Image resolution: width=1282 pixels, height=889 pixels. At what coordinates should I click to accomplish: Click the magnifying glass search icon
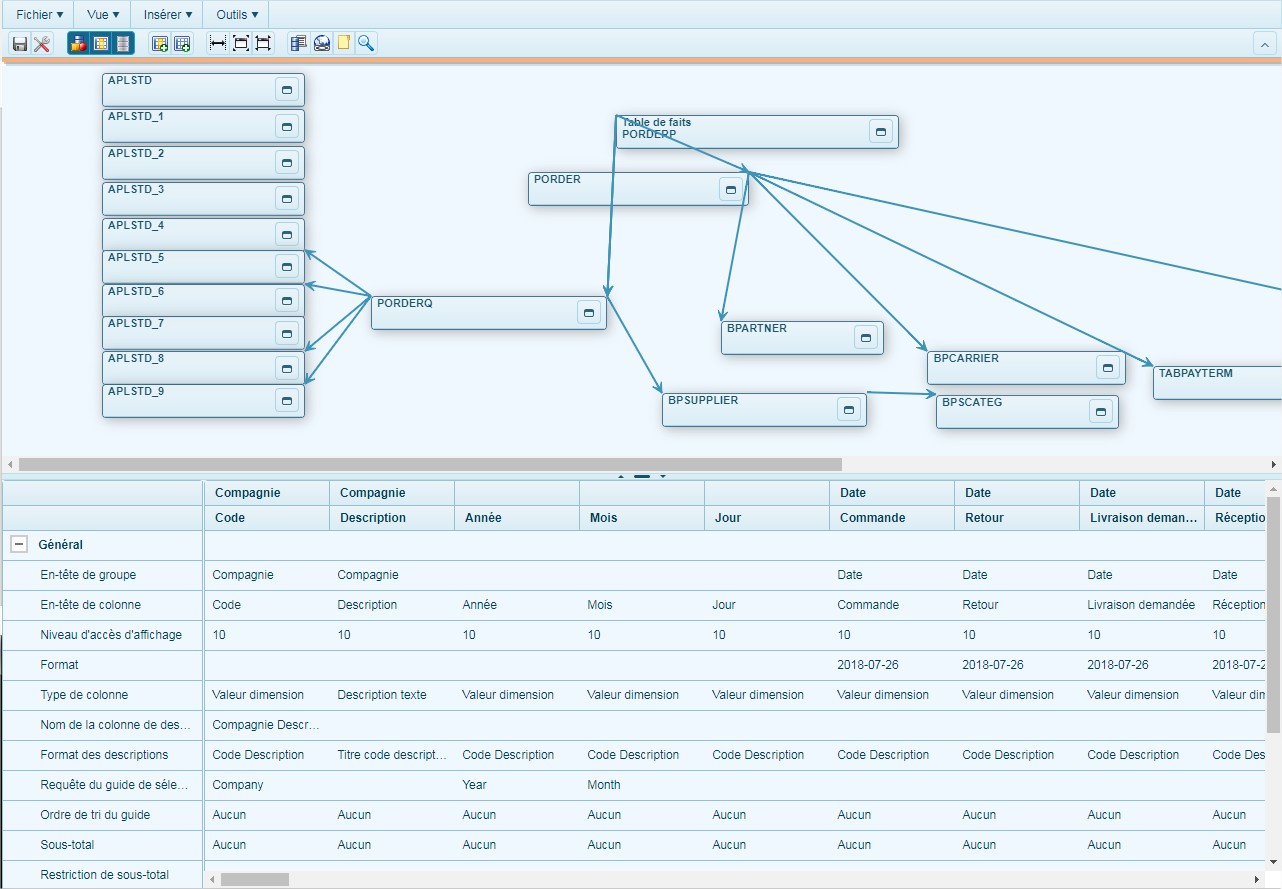pos(366,43)
